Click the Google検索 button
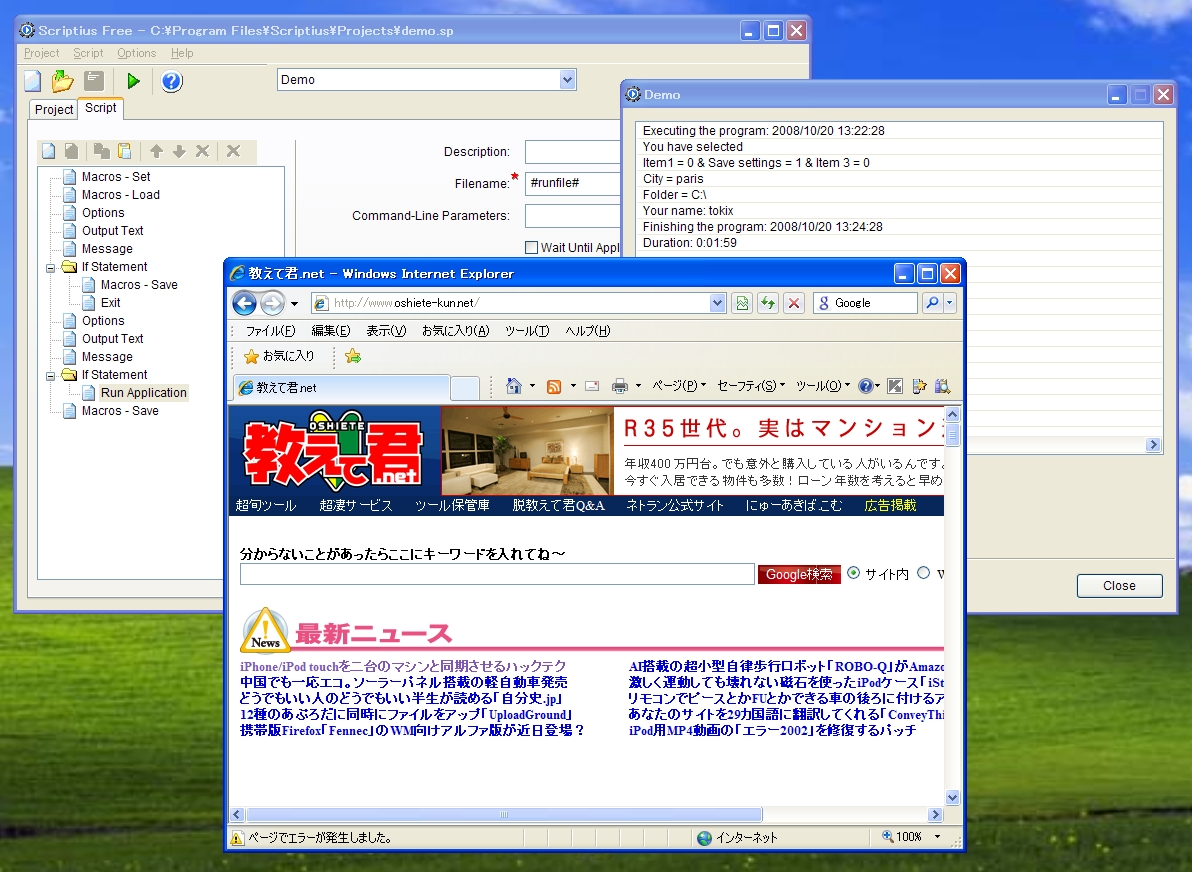This screenshot has width=1192, height=872. click(x=799, y=574)
